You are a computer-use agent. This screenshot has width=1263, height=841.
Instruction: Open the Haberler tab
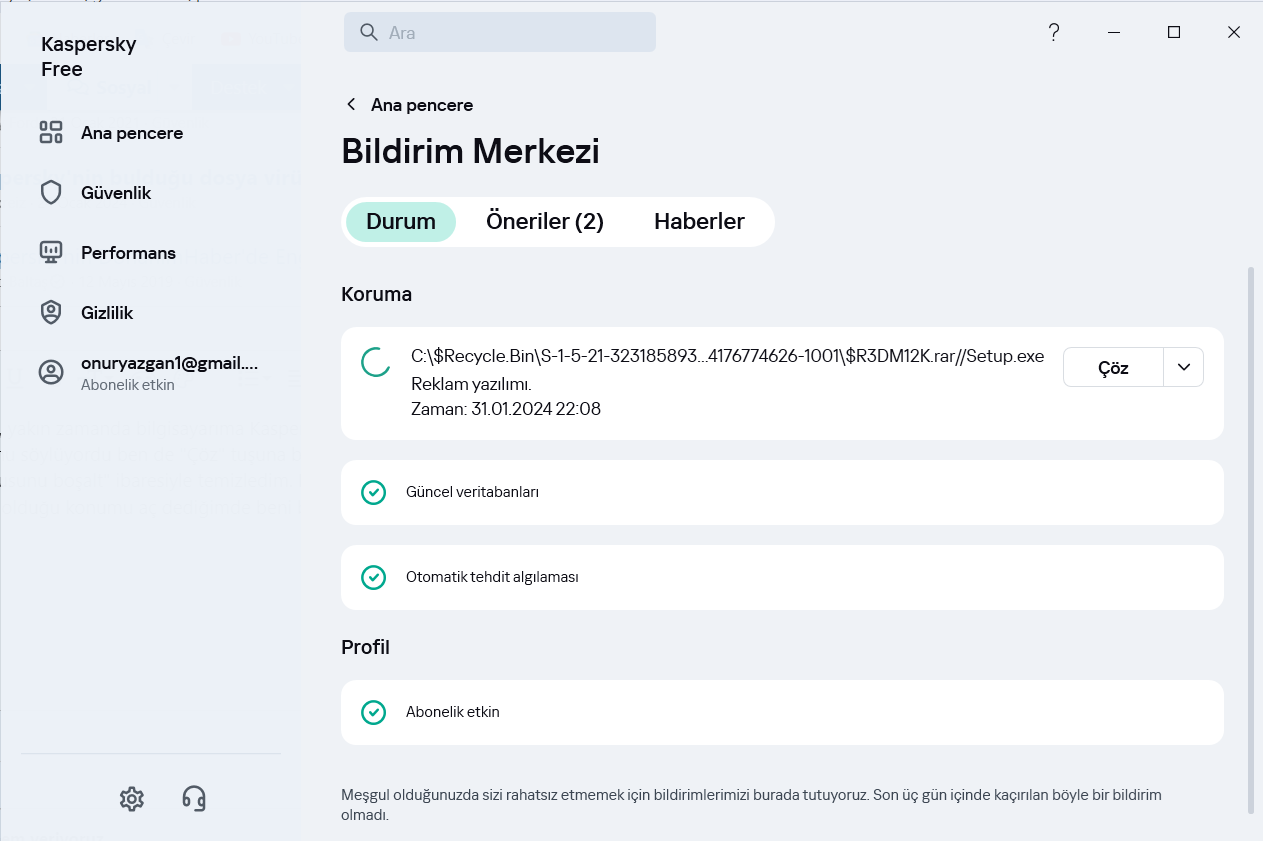(x=699, y=222)
